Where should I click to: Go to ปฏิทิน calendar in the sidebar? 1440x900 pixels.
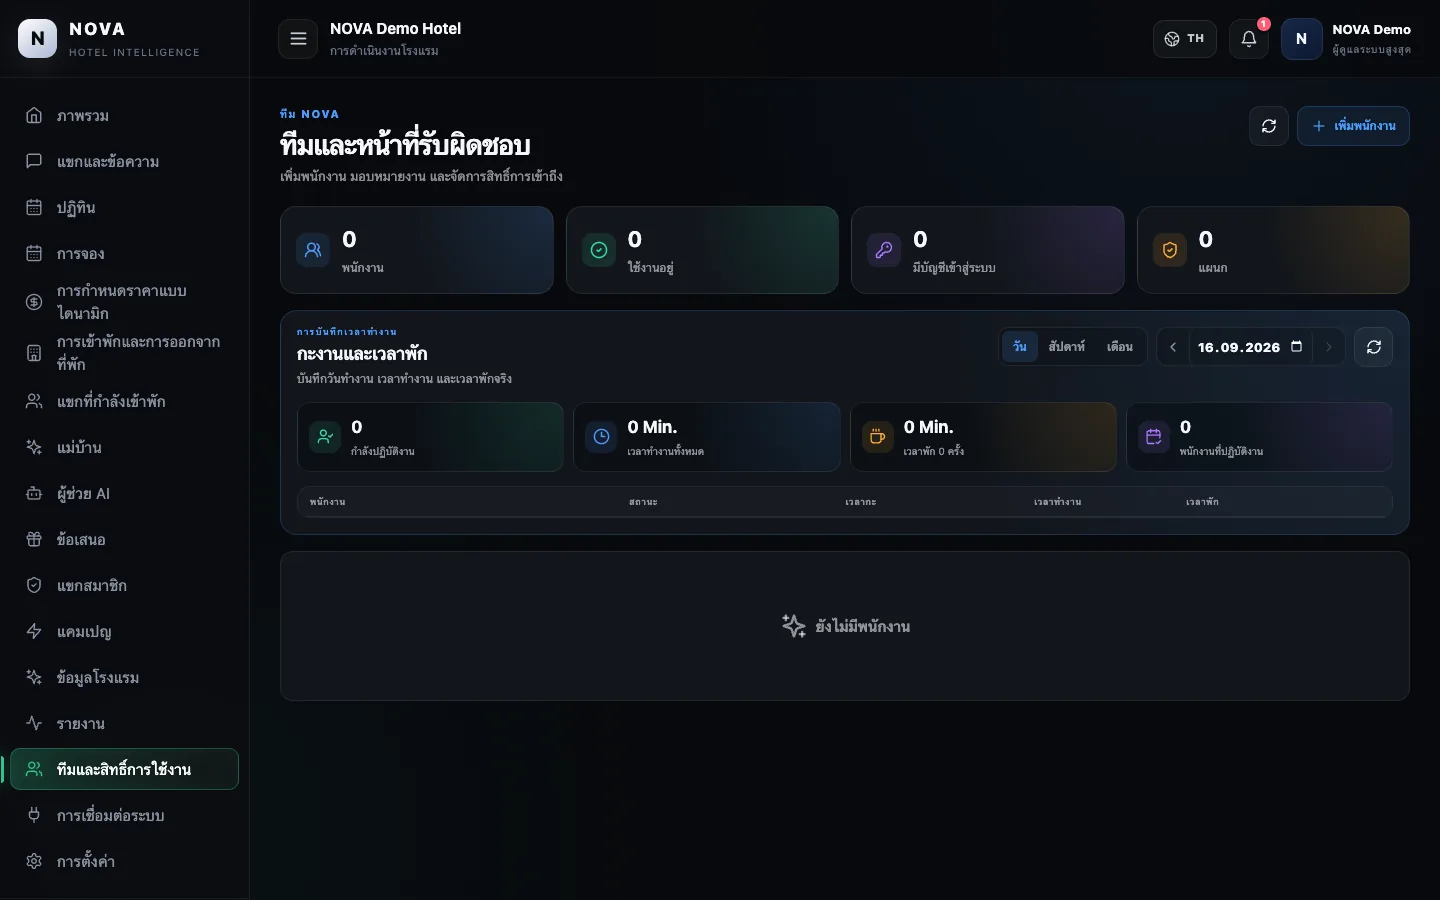[124, 208]
